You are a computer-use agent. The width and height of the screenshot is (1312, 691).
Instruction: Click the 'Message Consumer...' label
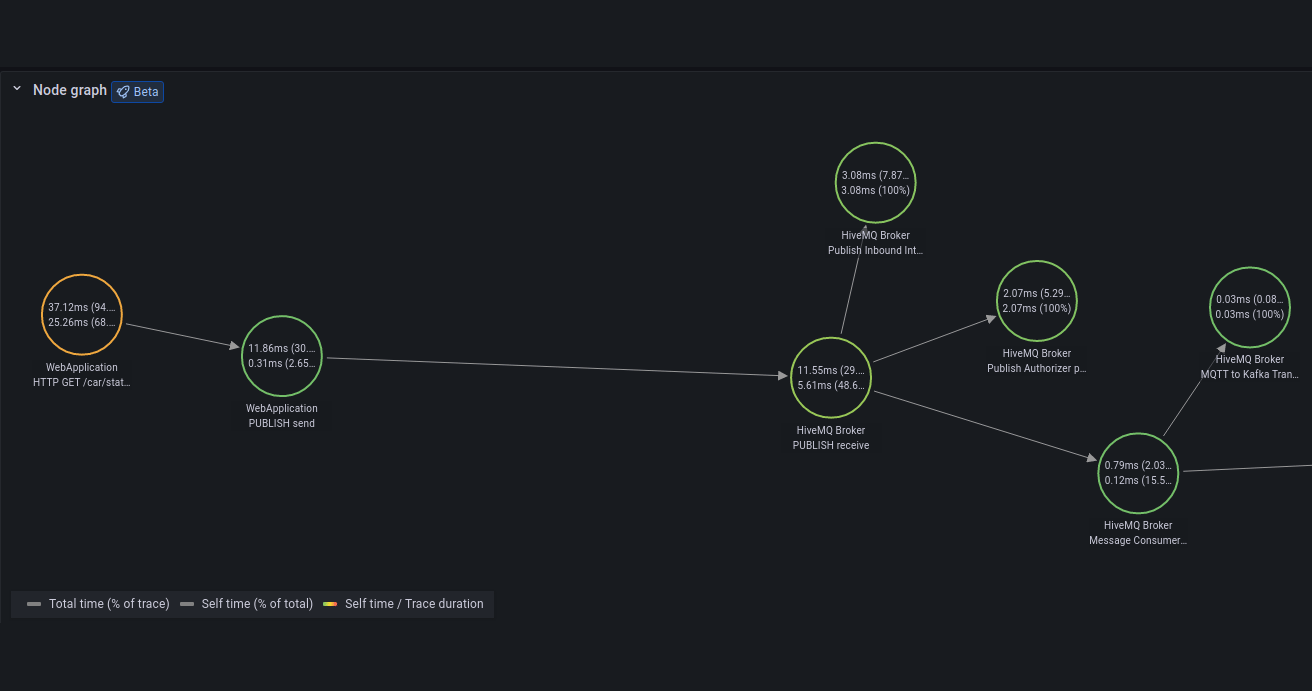coord(1138,540)
